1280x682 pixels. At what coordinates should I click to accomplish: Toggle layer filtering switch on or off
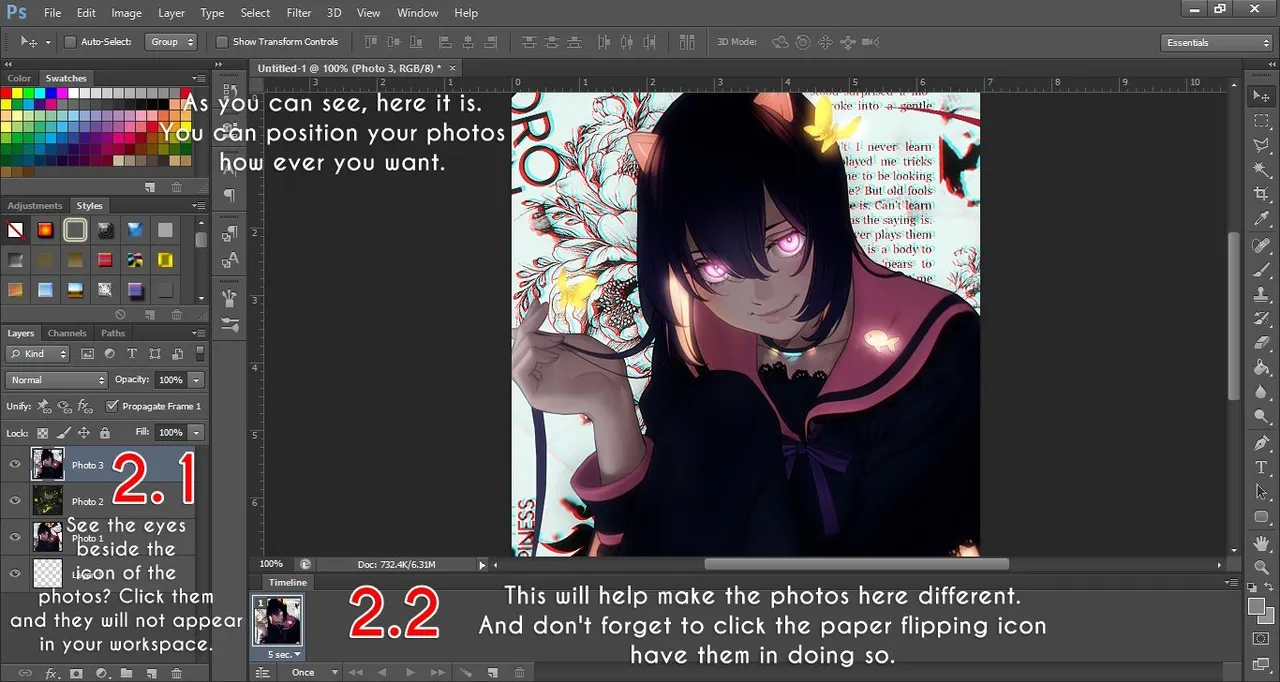200,354
